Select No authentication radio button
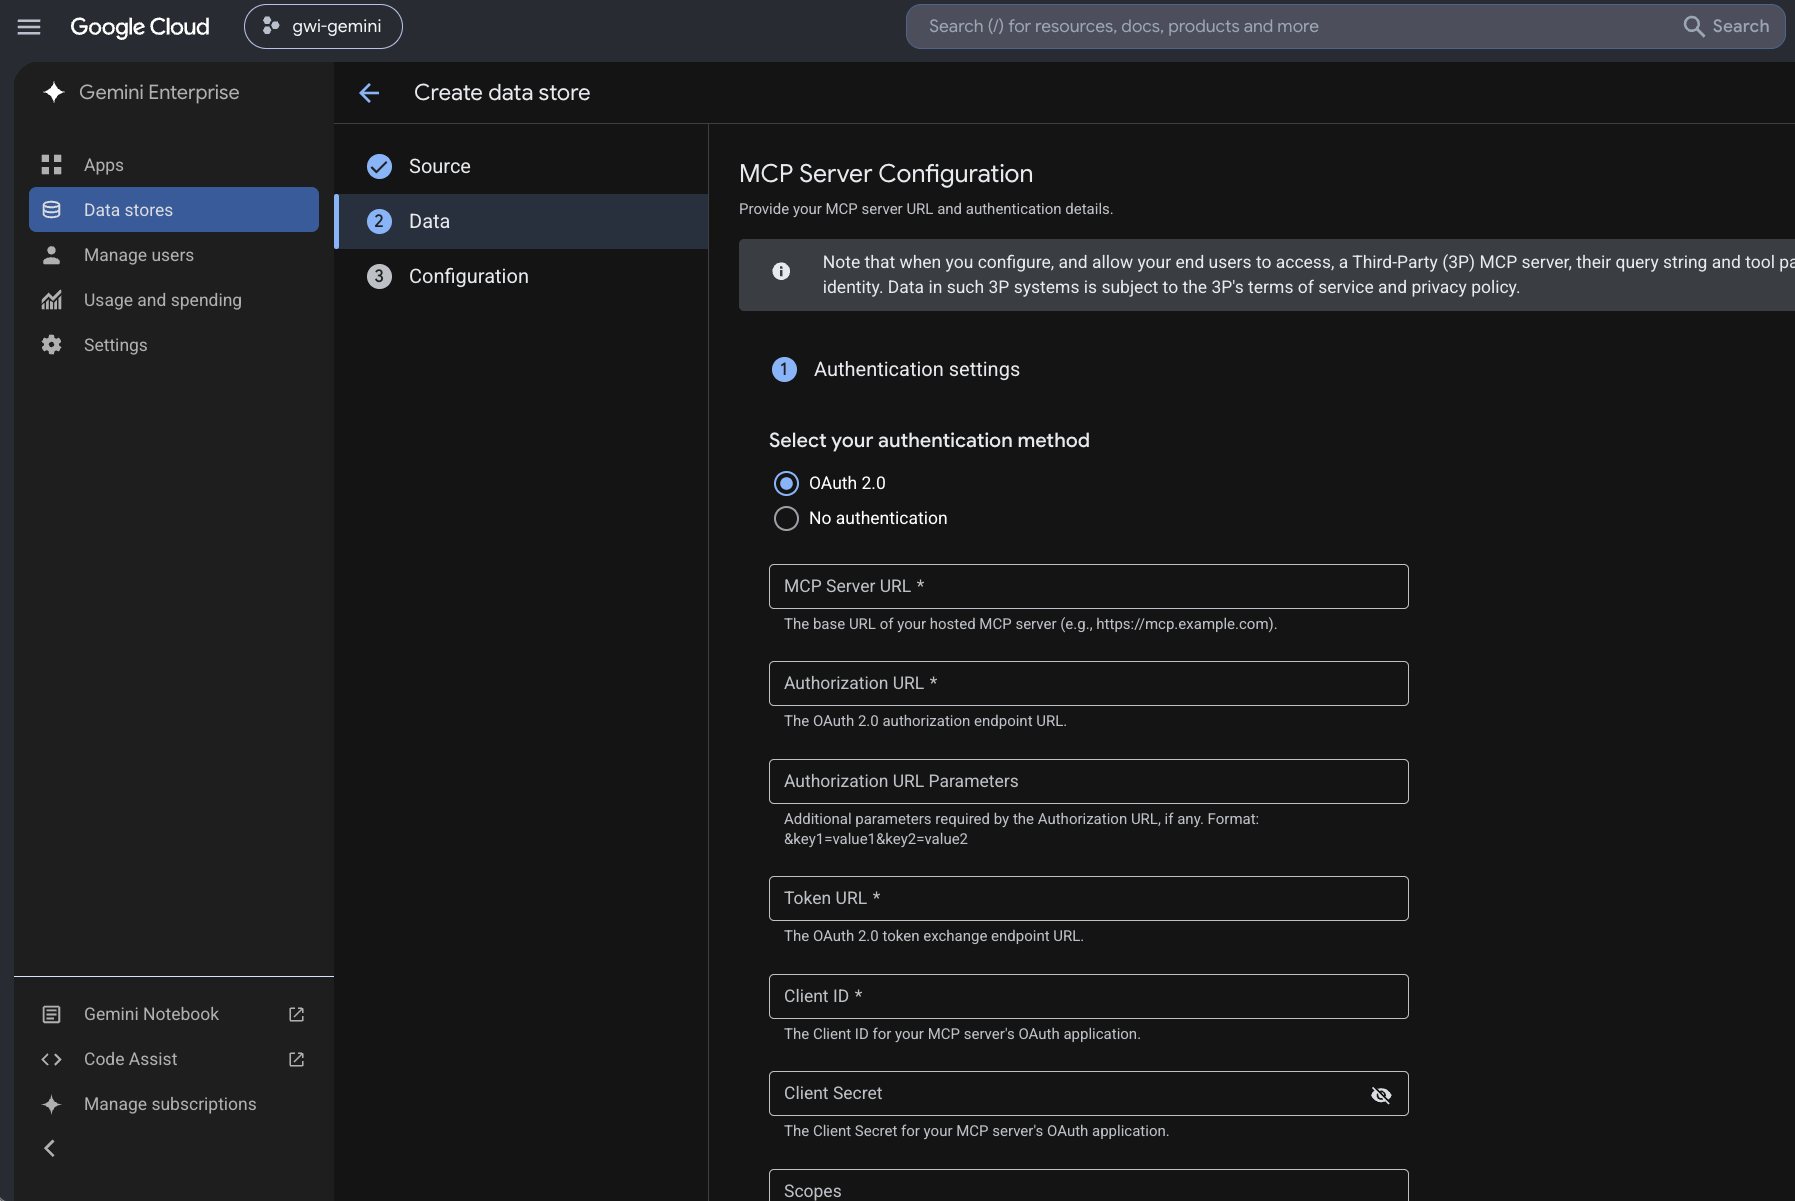Image resolution: width=1795 pixels, height=1201 pixels. (786, 518)
